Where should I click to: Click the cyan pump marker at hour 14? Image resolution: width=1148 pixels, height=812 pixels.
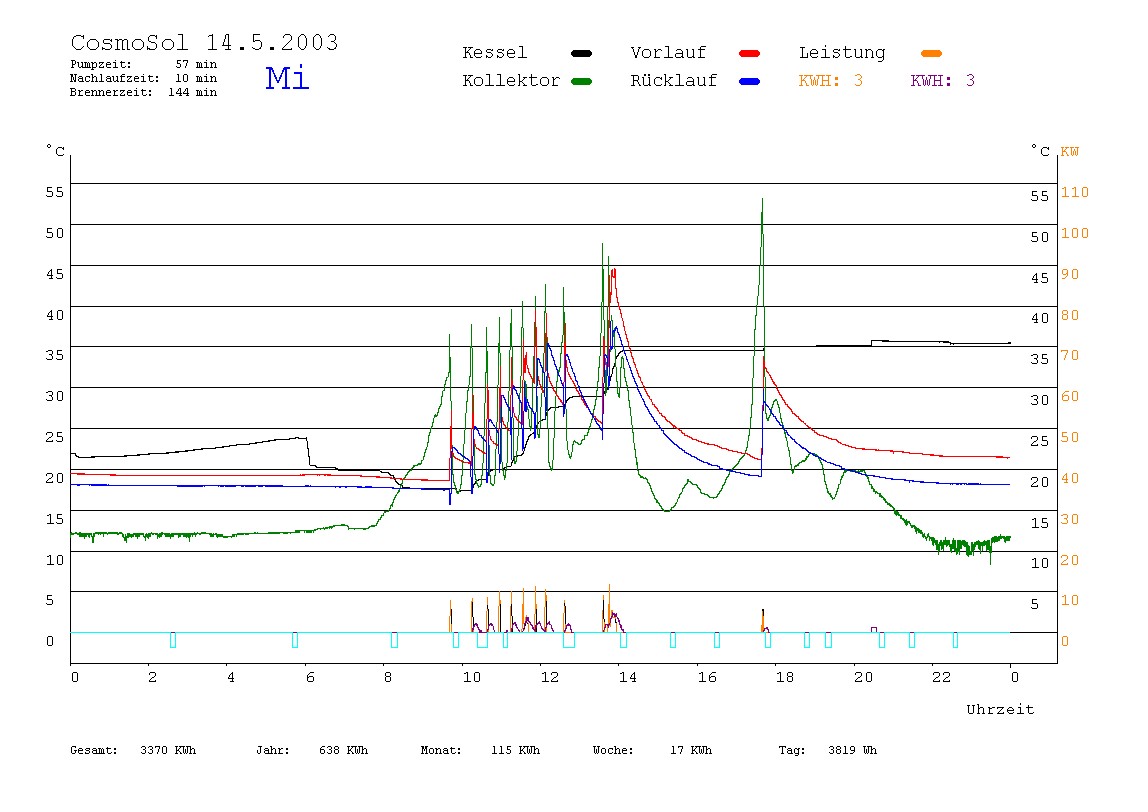[623, 640]
